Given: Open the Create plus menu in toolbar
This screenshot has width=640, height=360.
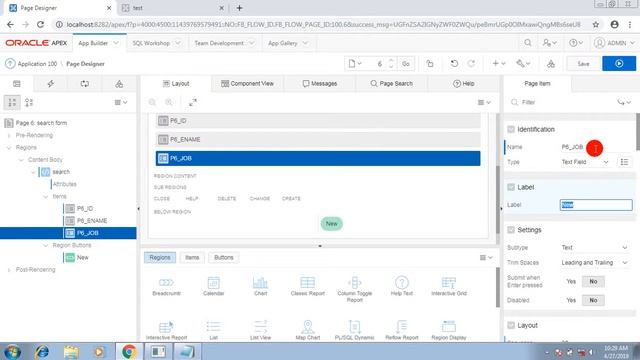Looking at the screenshot, I should point(498,64).
